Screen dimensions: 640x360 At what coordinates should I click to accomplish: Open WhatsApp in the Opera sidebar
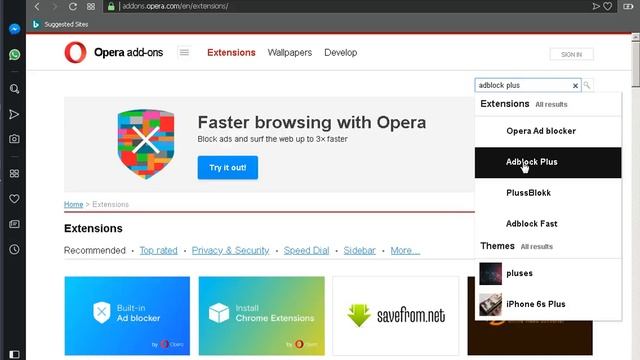[14, 55]
